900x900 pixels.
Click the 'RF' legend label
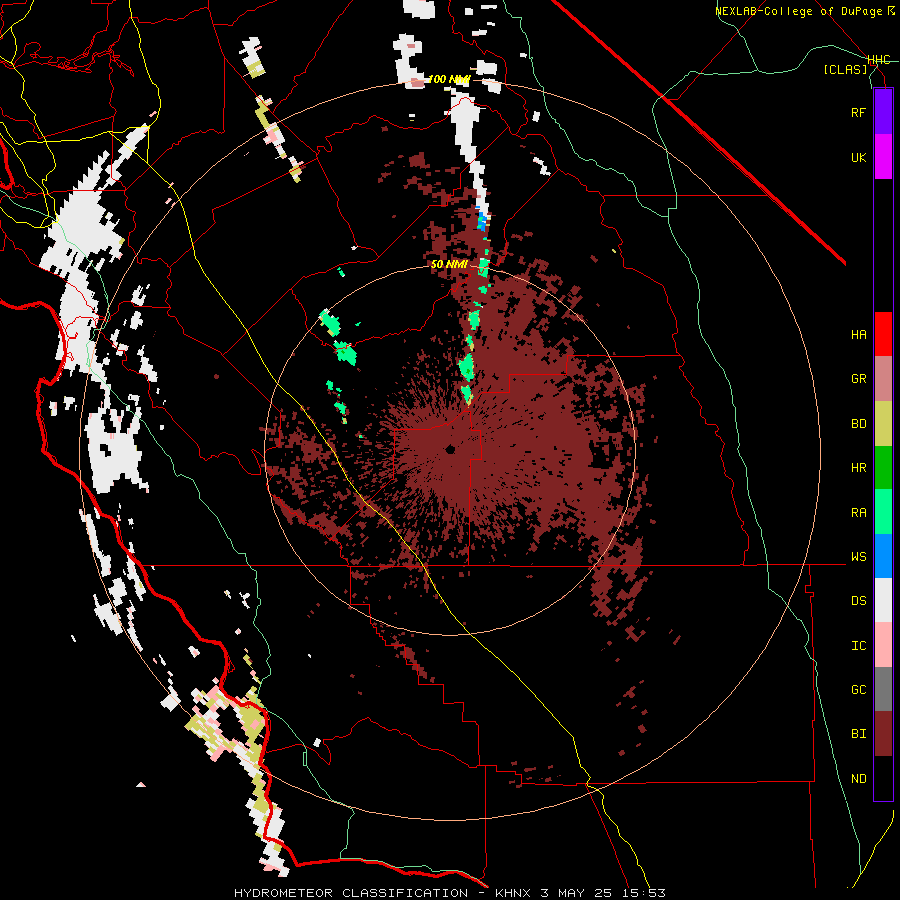tap(858, 112)
